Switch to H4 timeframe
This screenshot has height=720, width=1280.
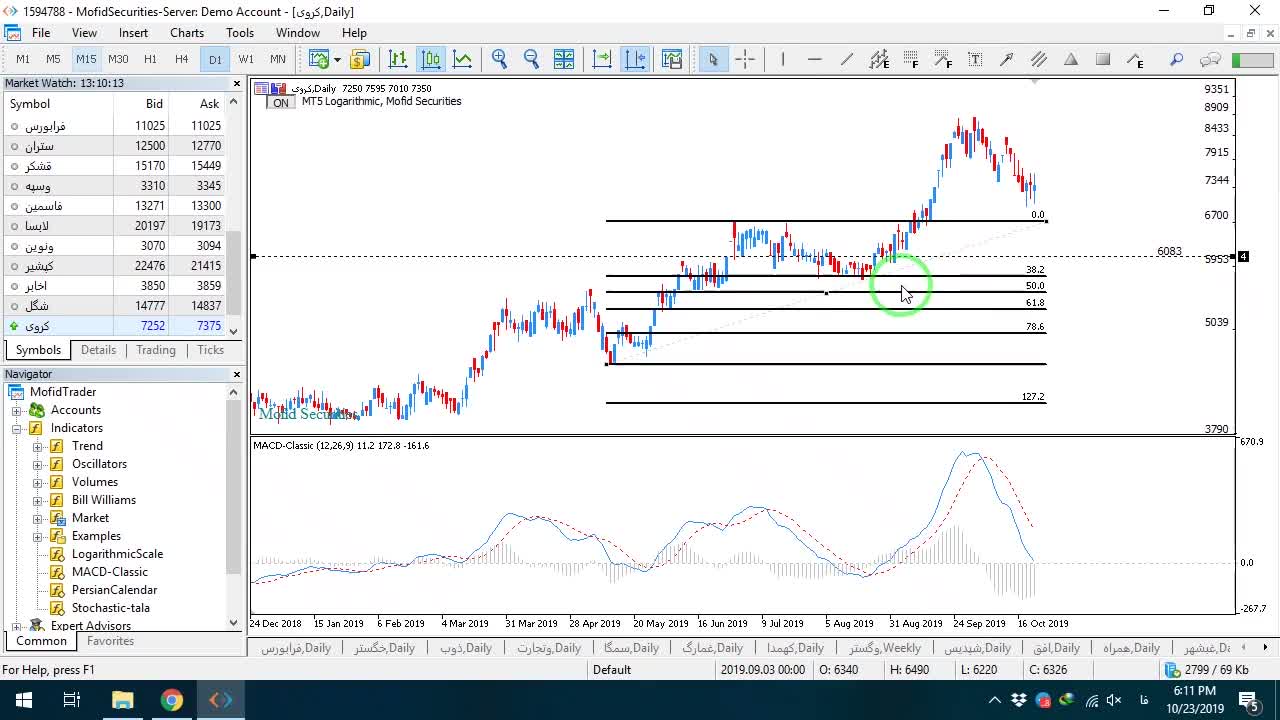(182, 59)
